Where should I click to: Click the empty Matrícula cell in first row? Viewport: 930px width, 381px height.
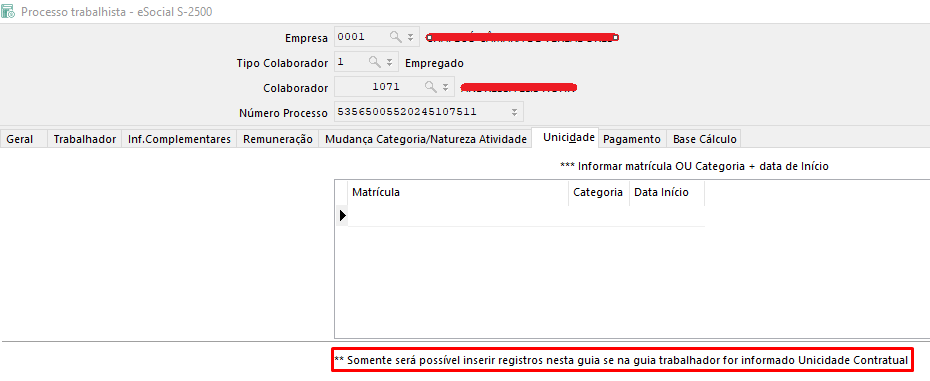pos(458,216)
